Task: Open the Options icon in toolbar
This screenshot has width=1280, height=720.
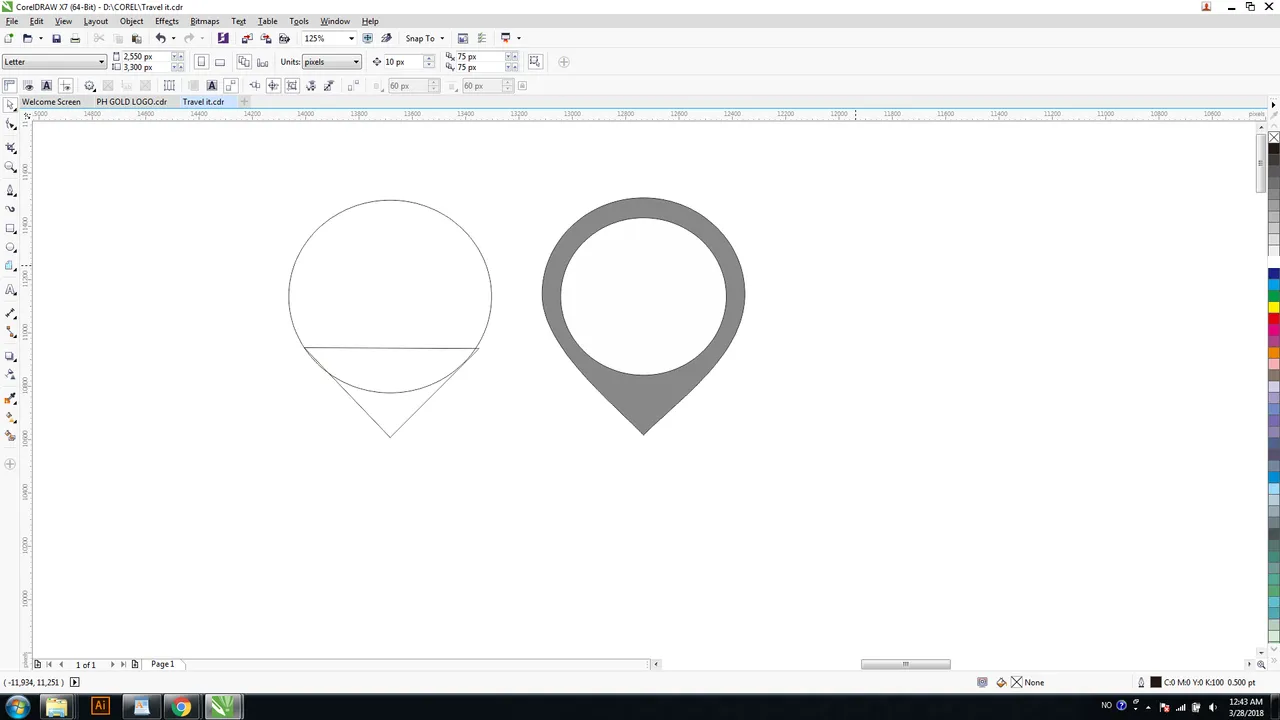Action: tap(482, 38)
